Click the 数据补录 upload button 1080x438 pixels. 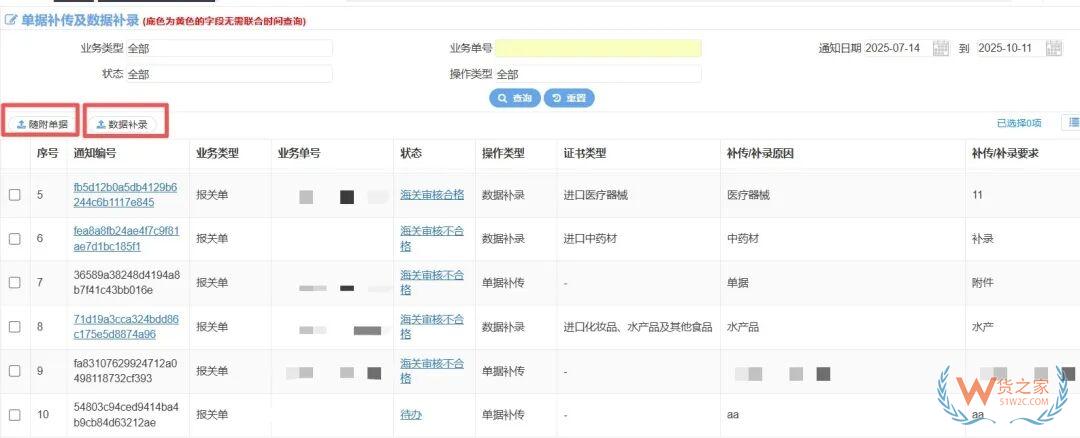pyautogui.click(x=123, y=125)
